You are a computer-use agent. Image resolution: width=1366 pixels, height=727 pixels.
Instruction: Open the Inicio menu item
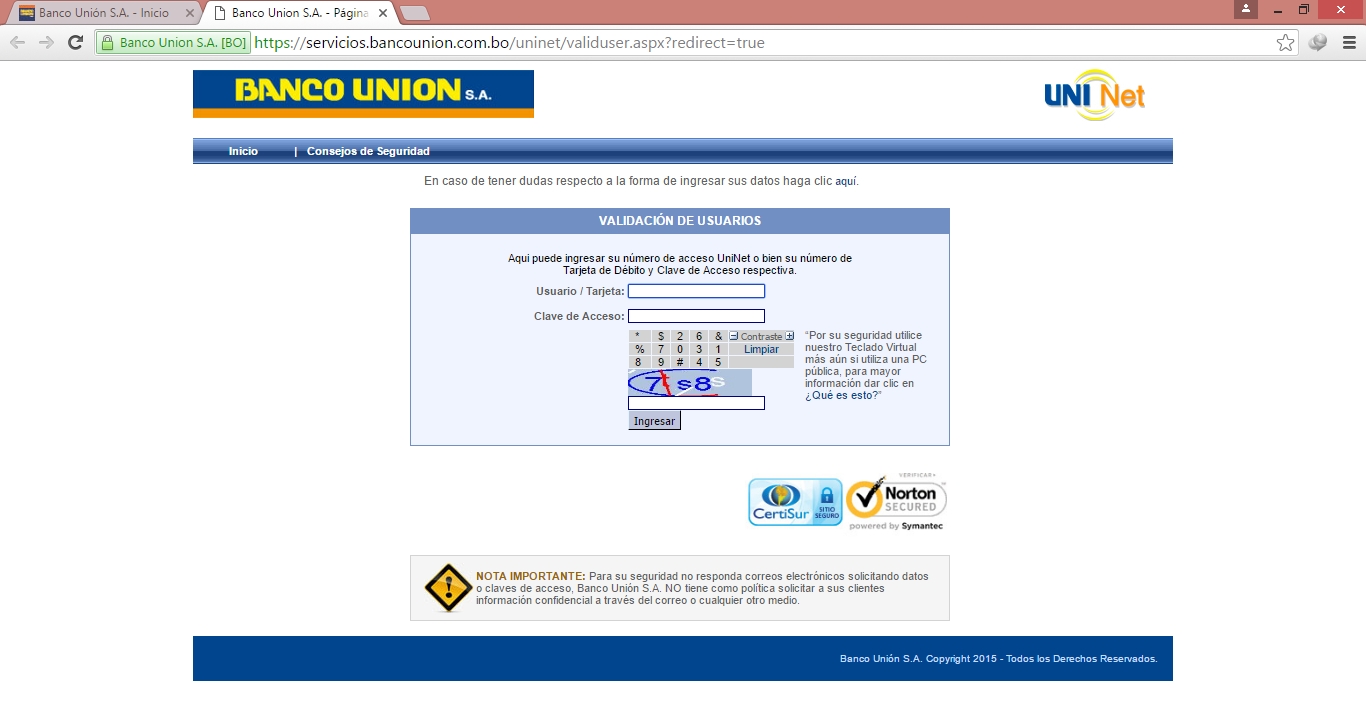point(243,151)
